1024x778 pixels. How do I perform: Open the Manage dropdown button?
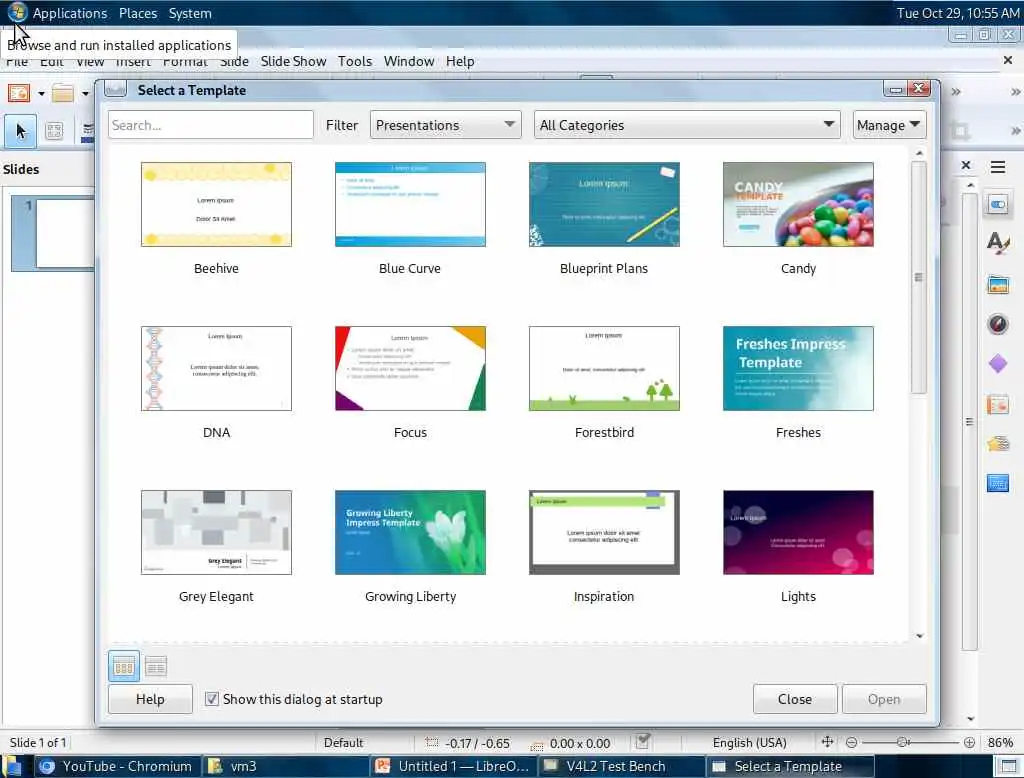[889, 125]
